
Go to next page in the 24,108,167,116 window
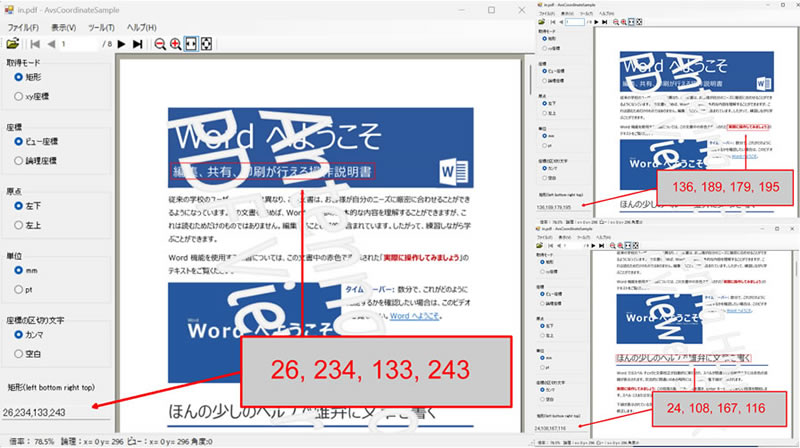tap(593, 245)
